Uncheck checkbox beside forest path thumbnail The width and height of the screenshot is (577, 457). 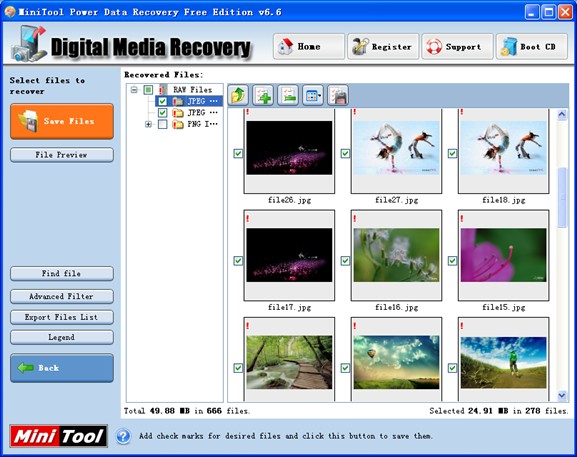tap(238, 368)
